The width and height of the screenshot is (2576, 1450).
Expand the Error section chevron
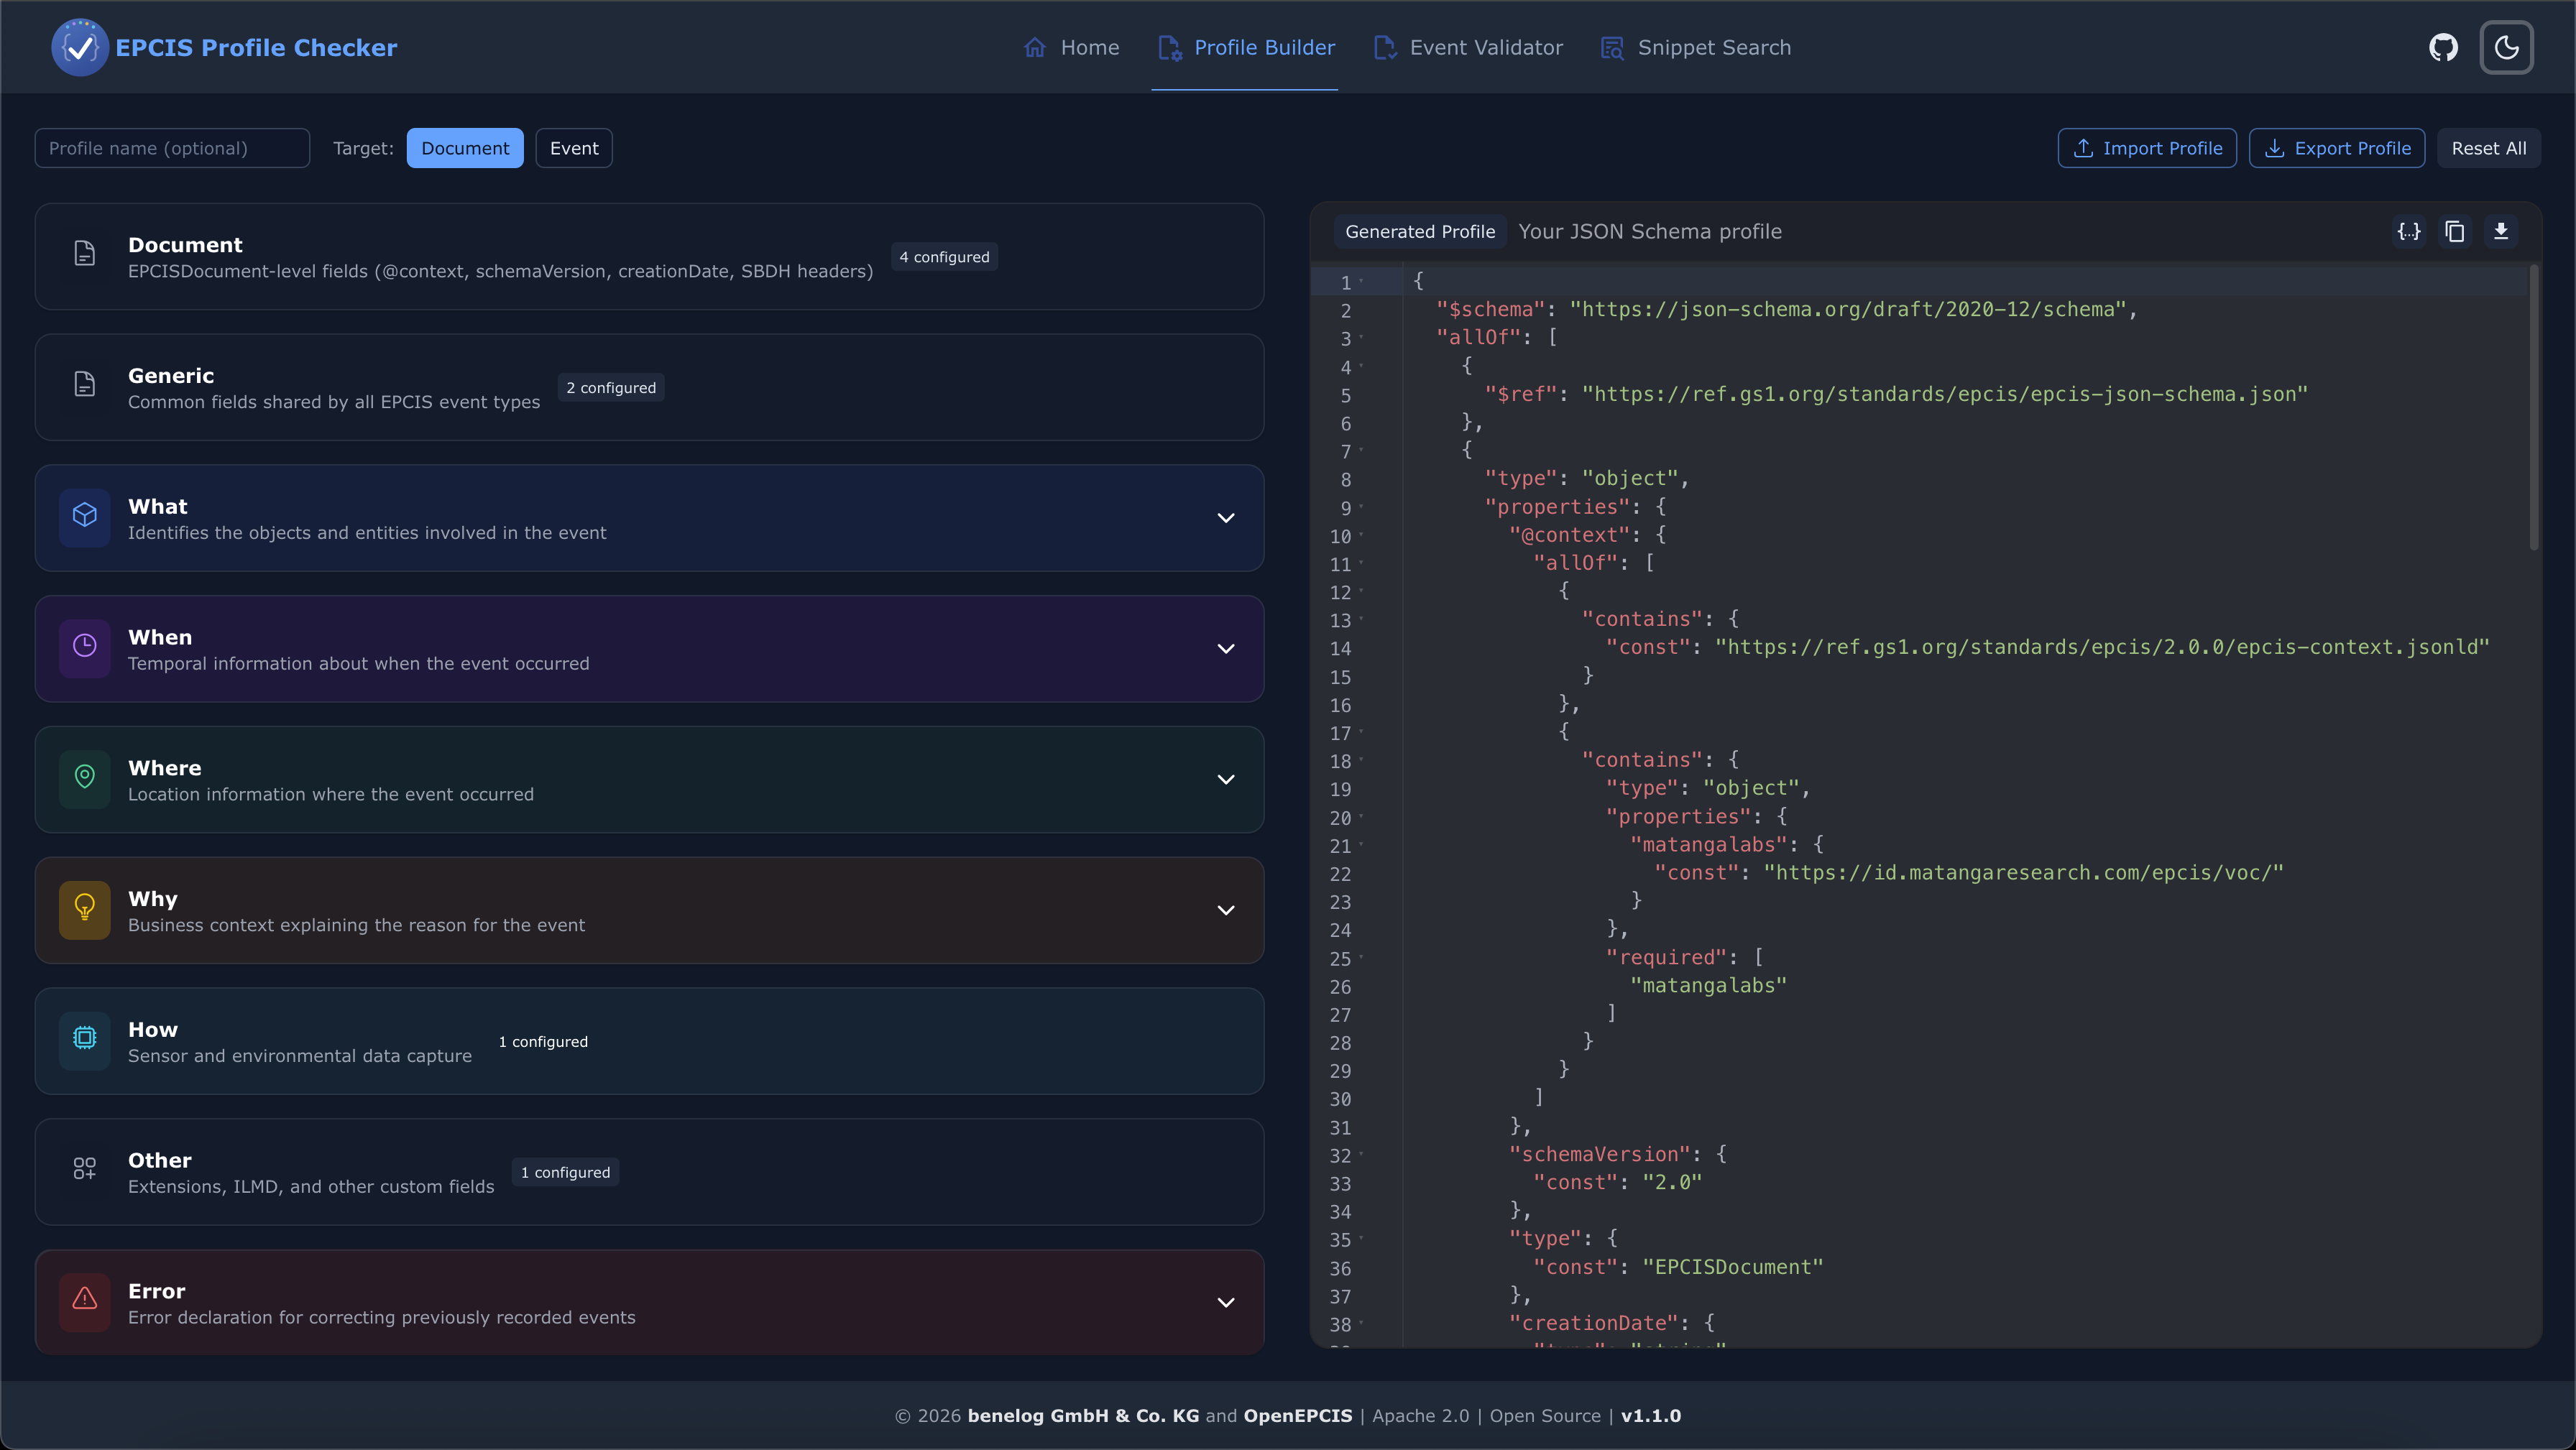pos(1226,1303)
